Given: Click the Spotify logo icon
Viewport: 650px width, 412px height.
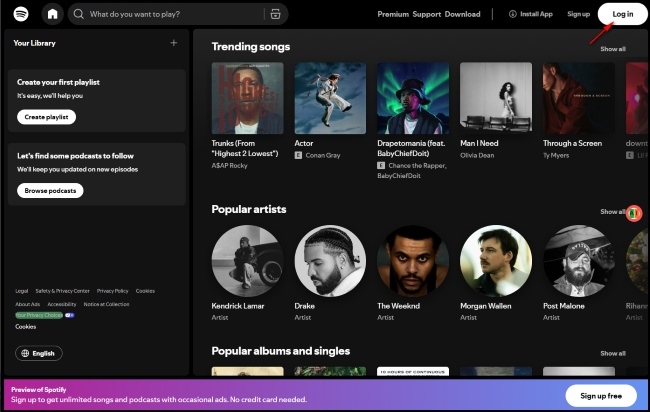Looking at the screenshot, I should pyautogui.click(x=21, y=14).
